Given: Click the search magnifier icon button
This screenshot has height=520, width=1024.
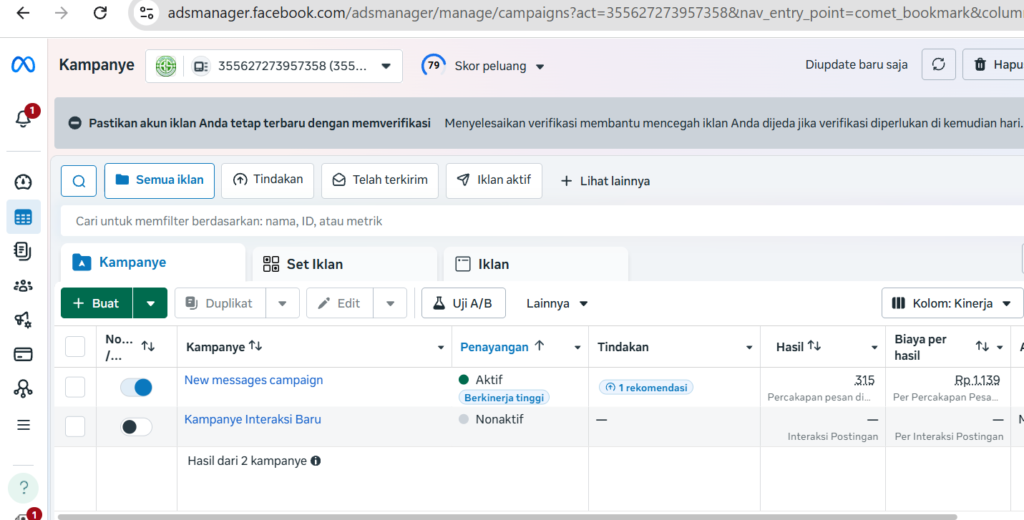Looking at the screenshot, I should [x=79, y=181].
